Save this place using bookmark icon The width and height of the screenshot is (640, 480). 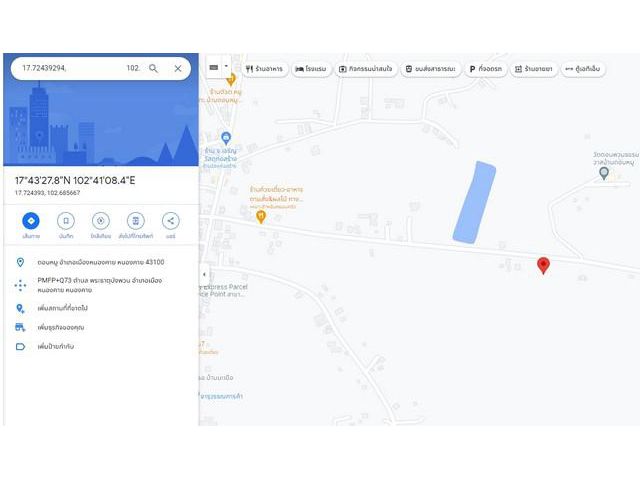pos(66,221)
